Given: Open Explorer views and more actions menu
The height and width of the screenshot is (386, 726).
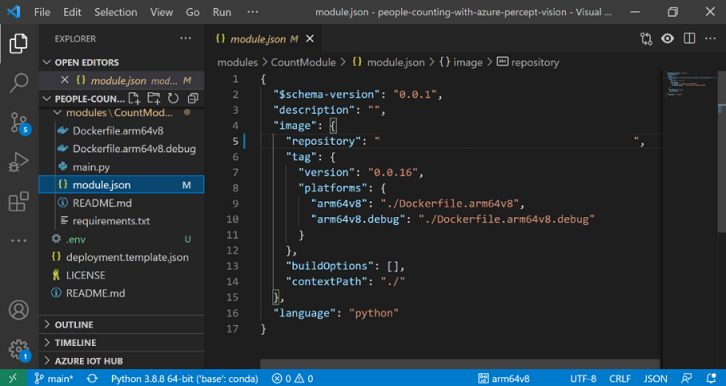Looking at the screenshot, I should tap(186, 38).
